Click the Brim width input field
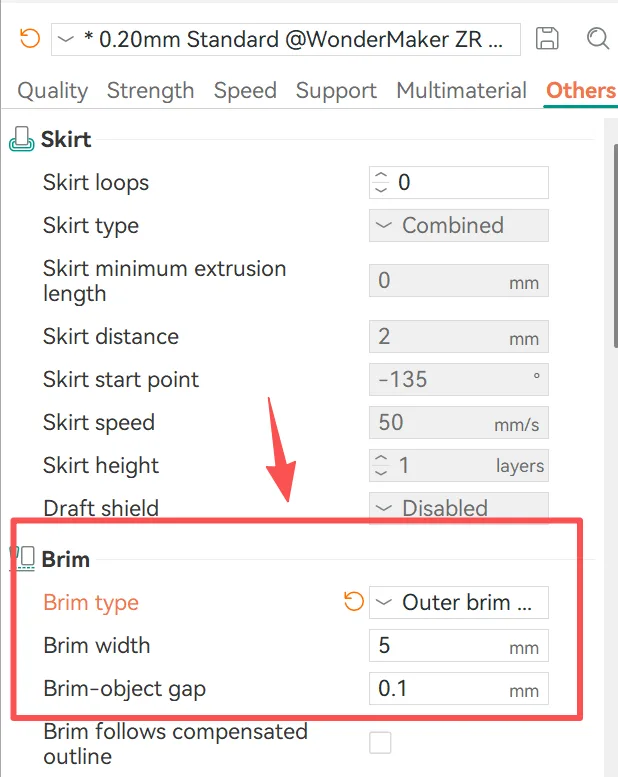Screen dimensions: 618x777 tap(459, 646)
